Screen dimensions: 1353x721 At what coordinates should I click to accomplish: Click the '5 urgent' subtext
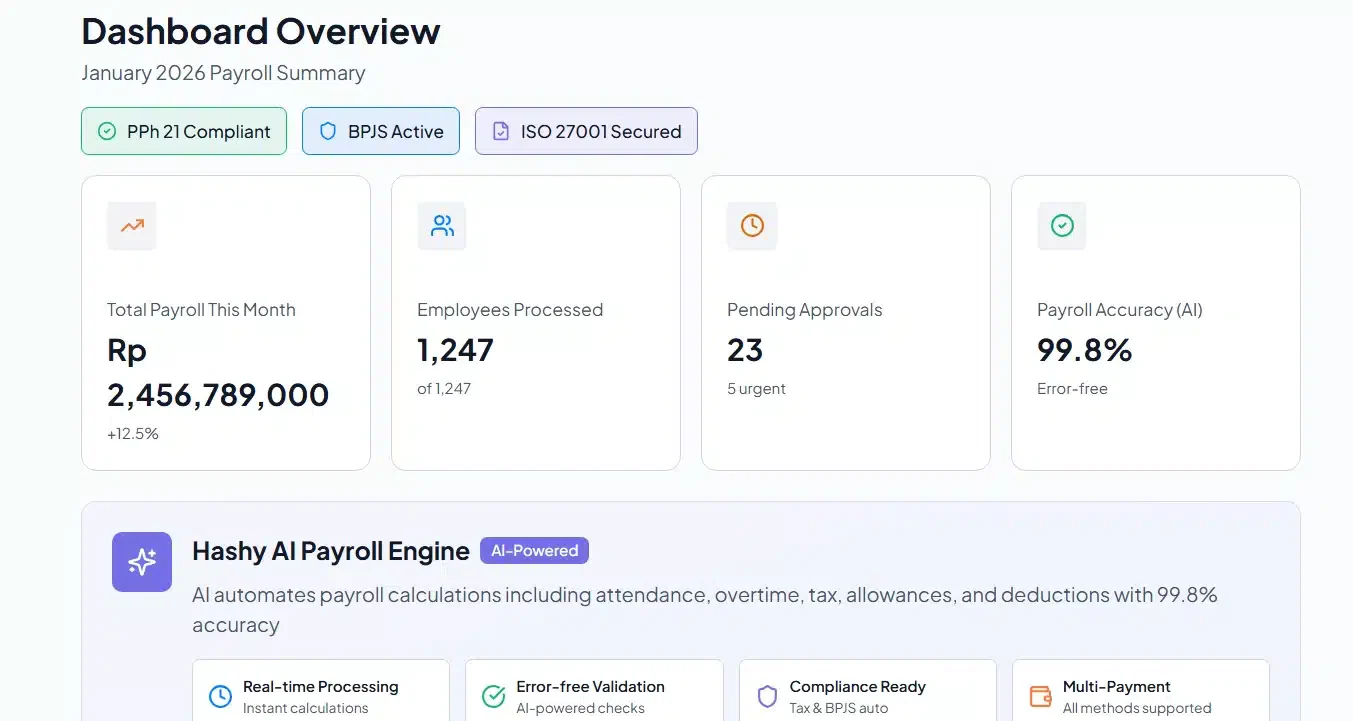tap(756, 389)
